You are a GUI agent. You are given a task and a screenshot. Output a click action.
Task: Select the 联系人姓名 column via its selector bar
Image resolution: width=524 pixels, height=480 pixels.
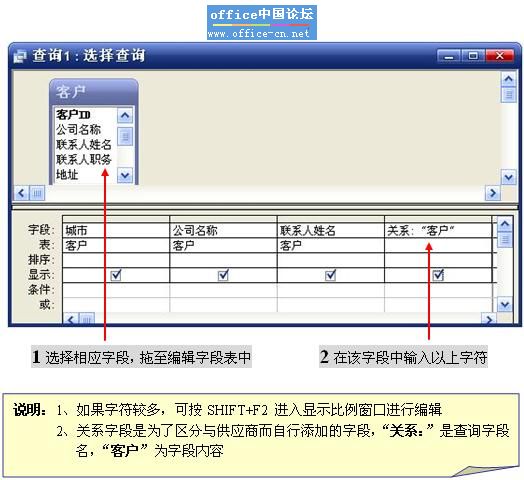tap(331, 219)
